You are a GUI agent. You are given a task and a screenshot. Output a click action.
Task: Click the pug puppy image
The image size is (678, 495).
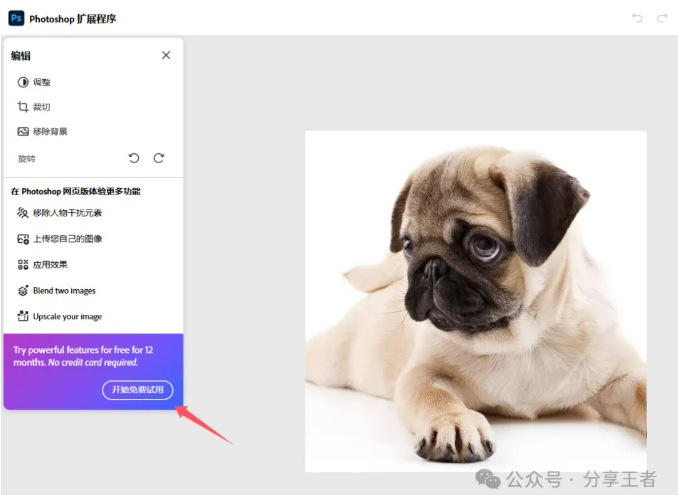[475, 300]
